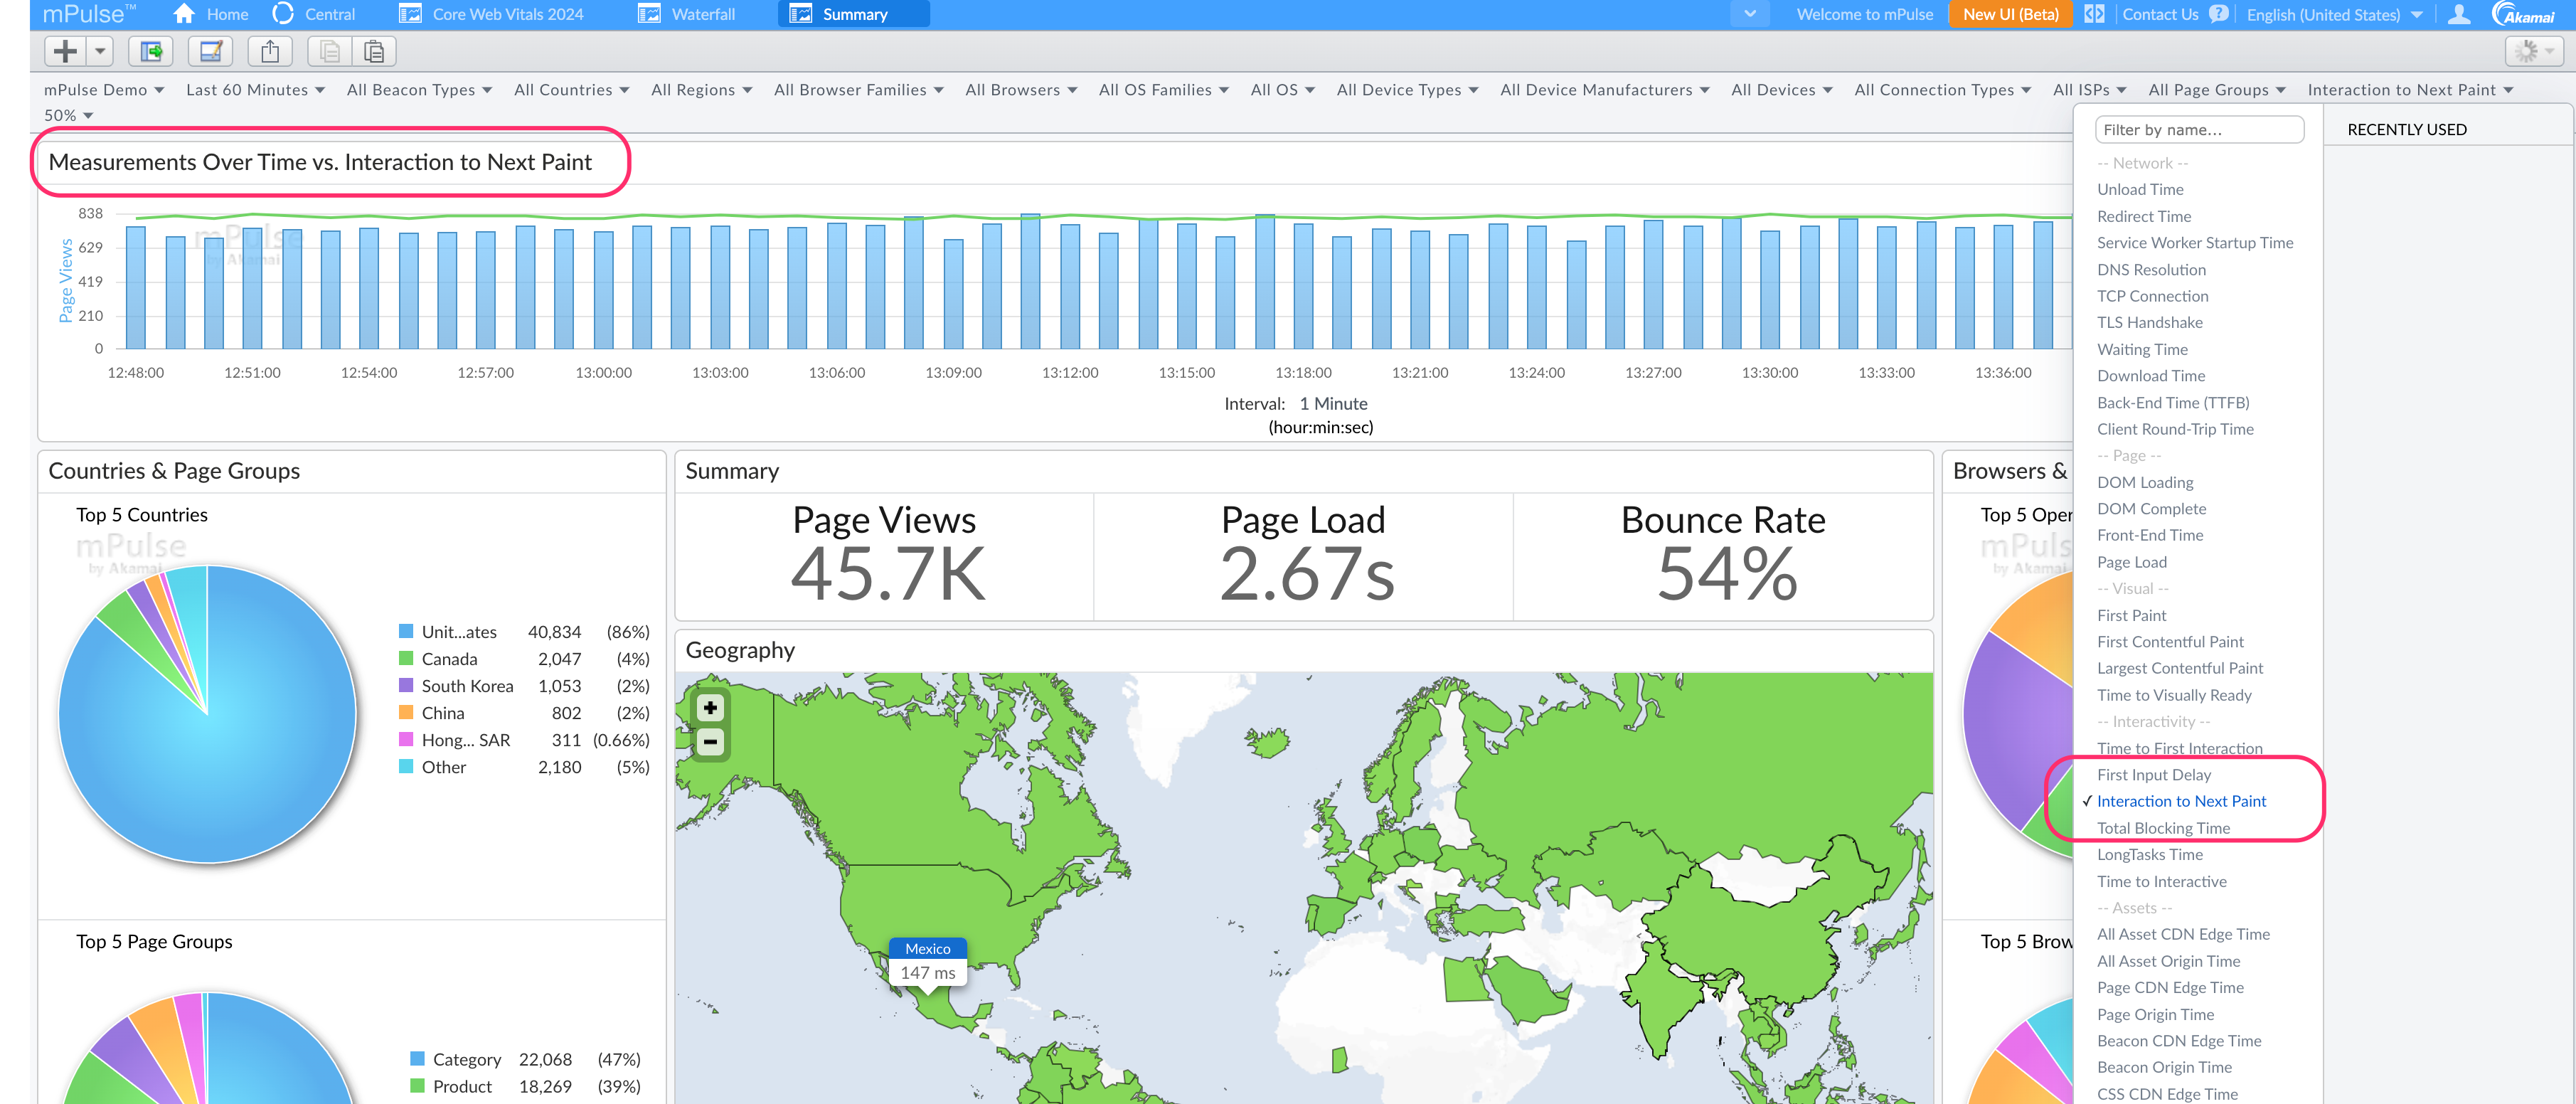Add a new widget with the plus icon
The height and width of the screenshot is (1104, 2576).
[x=64, y=51]
